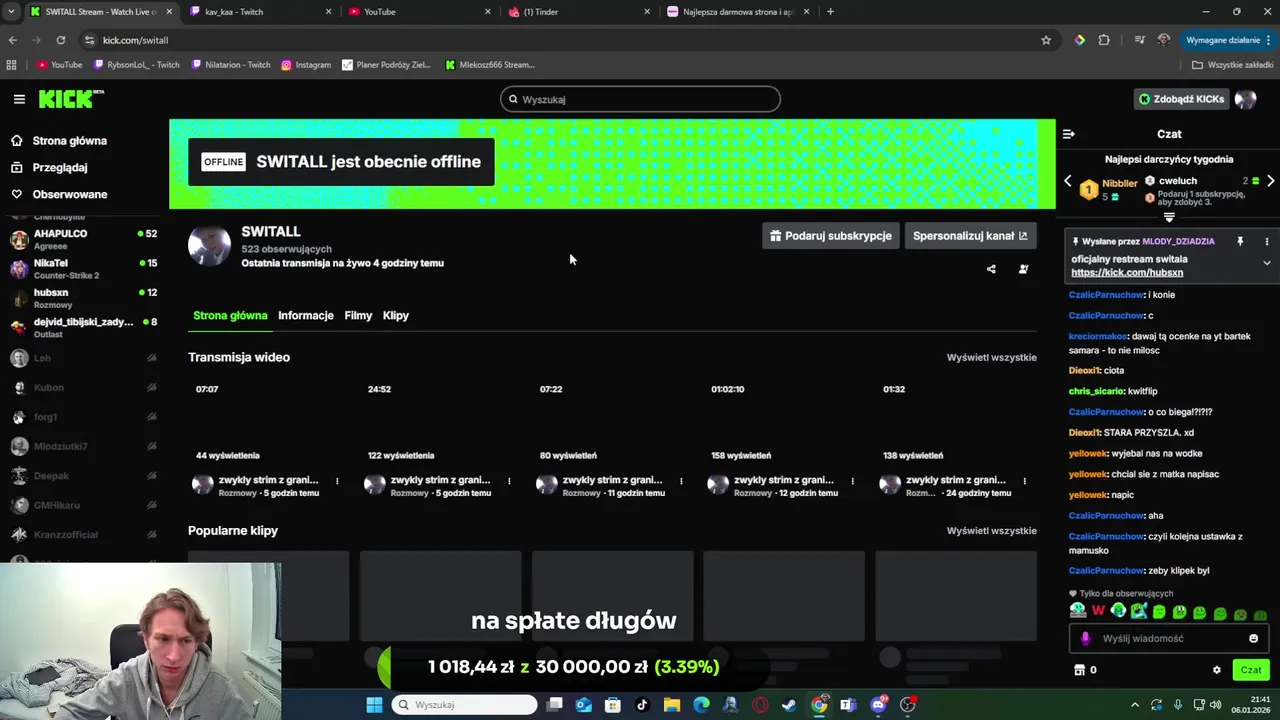The height and width of the screenshot is (720, 1280).
Task: Reload the Kick page
Action: [x=61, y=40]
